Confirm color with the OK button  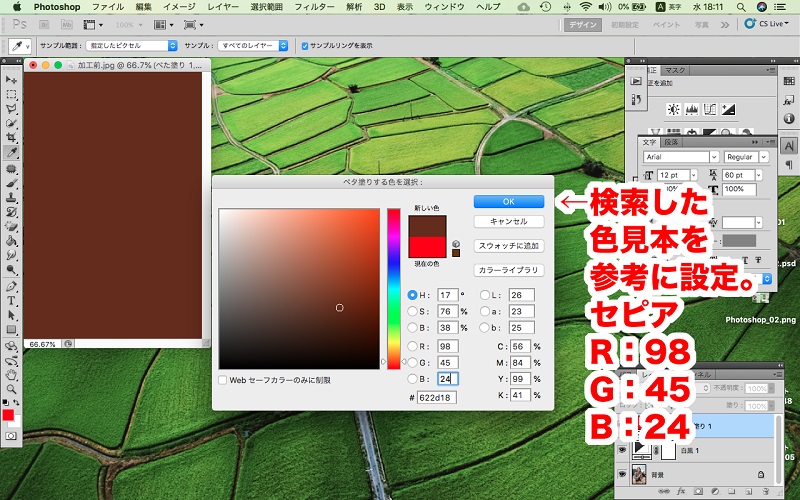[509, 202]
